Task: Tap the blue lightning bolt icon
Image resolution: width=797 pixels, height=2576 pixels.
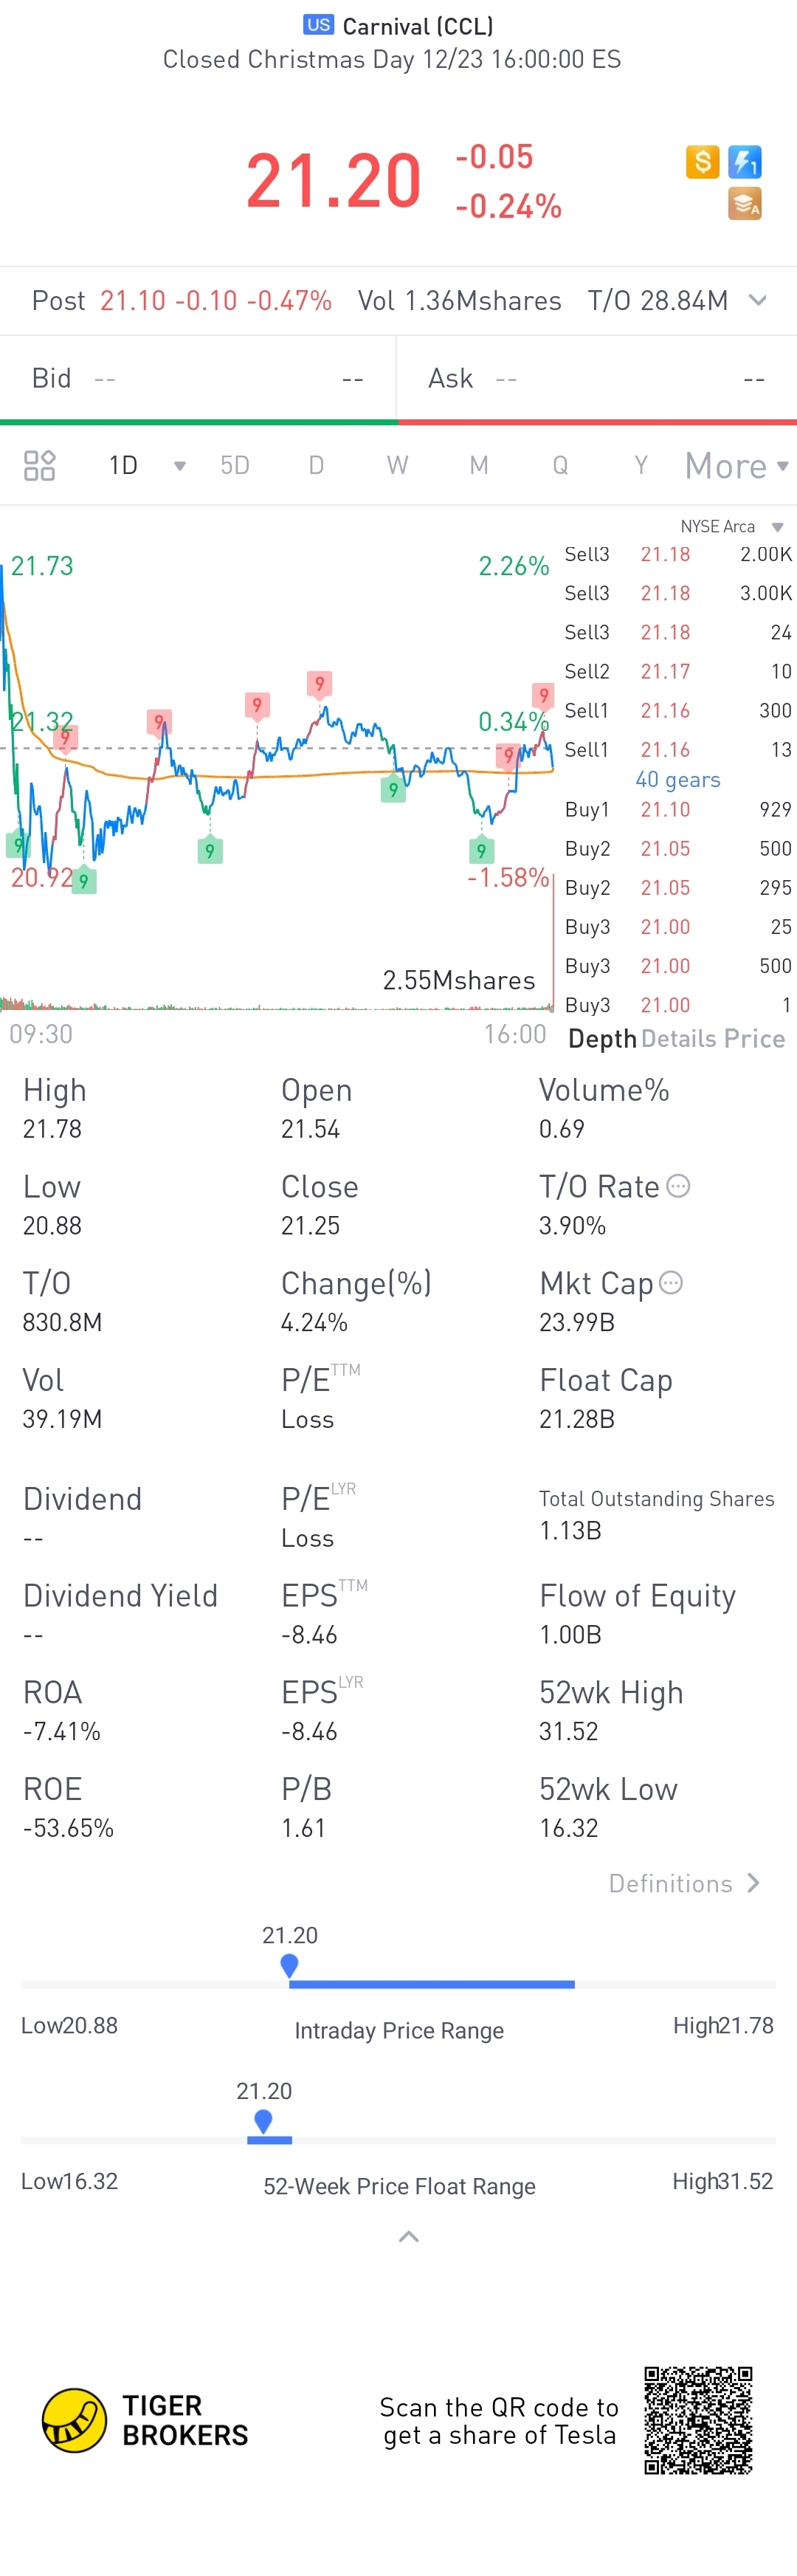Action: [x=745, y=161]
